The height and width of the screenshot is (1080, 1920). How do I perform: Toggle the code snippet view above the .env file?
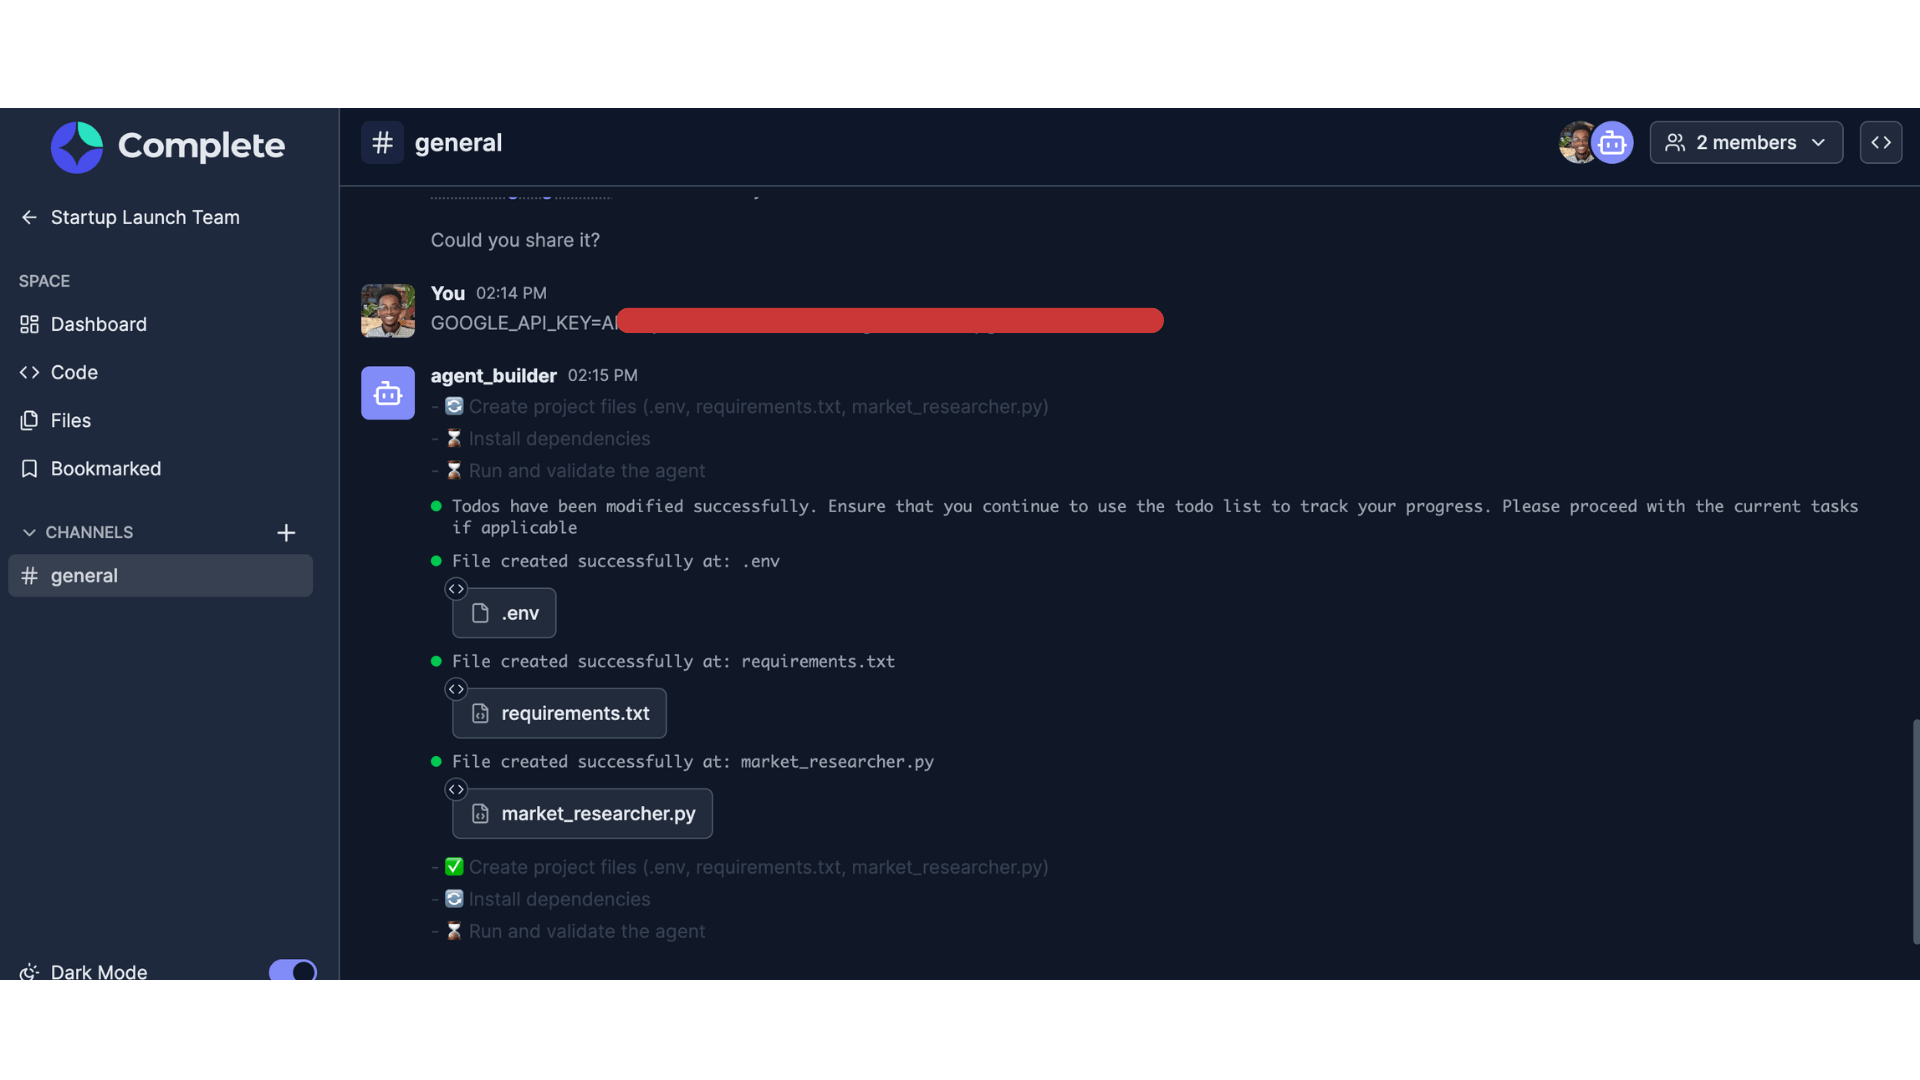(457, 589)
